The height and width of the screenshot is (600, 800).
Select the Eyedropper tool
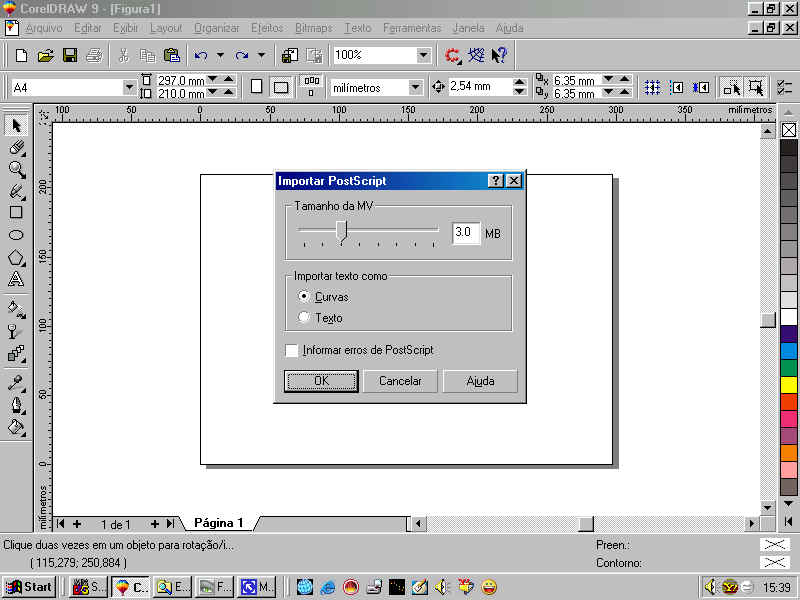coord(16,383)
